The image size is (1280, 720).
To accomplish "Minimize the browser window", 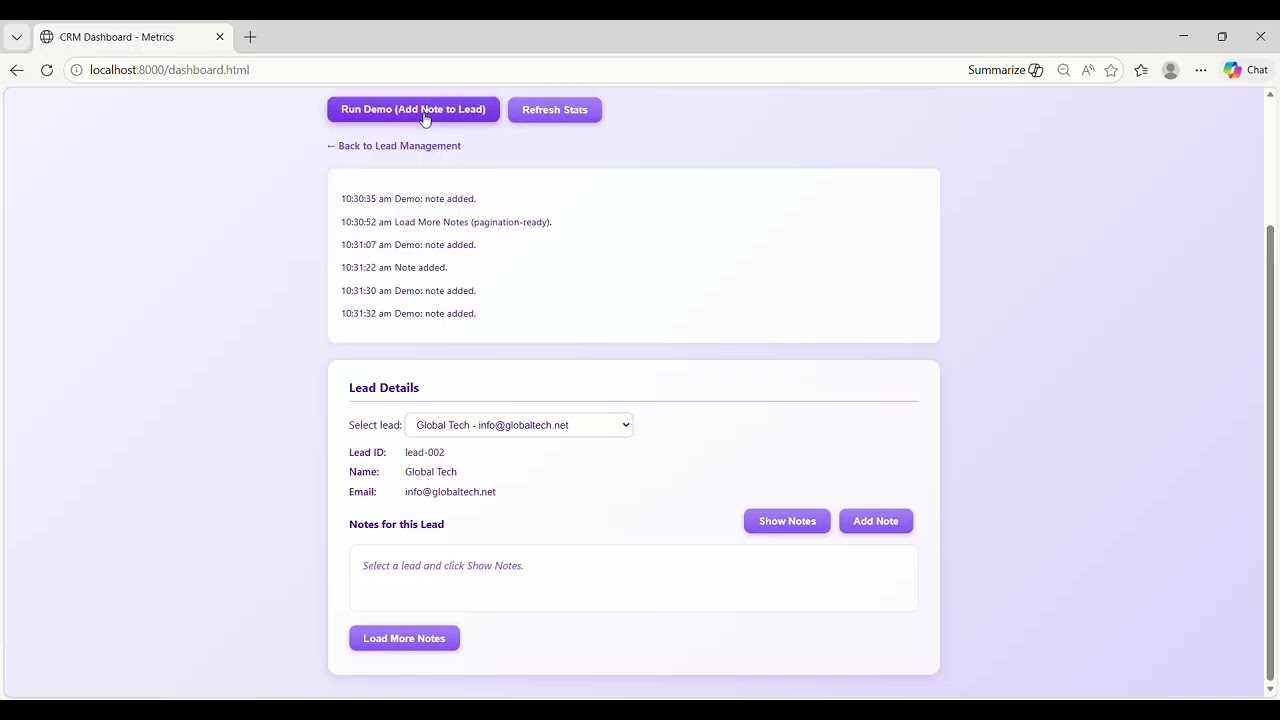I will coord(1184,37).
